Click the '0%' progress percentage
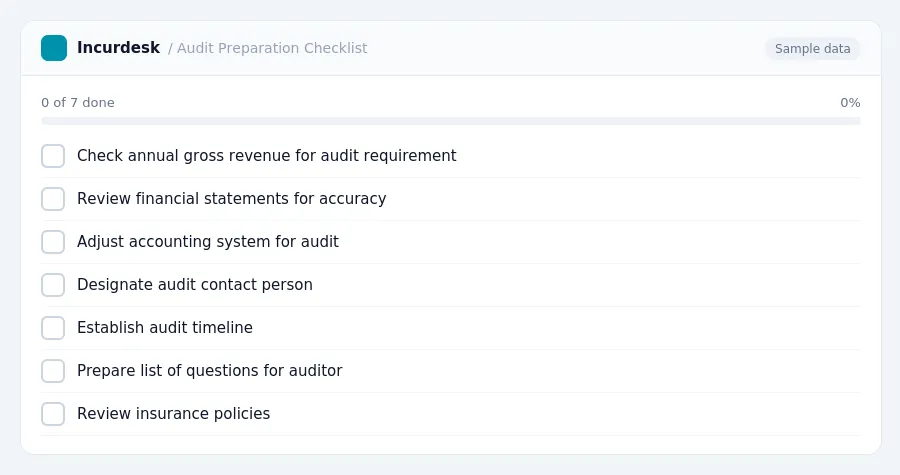The height and width of the screenshot is (475, 900). pyautogui.click(x=850, y=103)
